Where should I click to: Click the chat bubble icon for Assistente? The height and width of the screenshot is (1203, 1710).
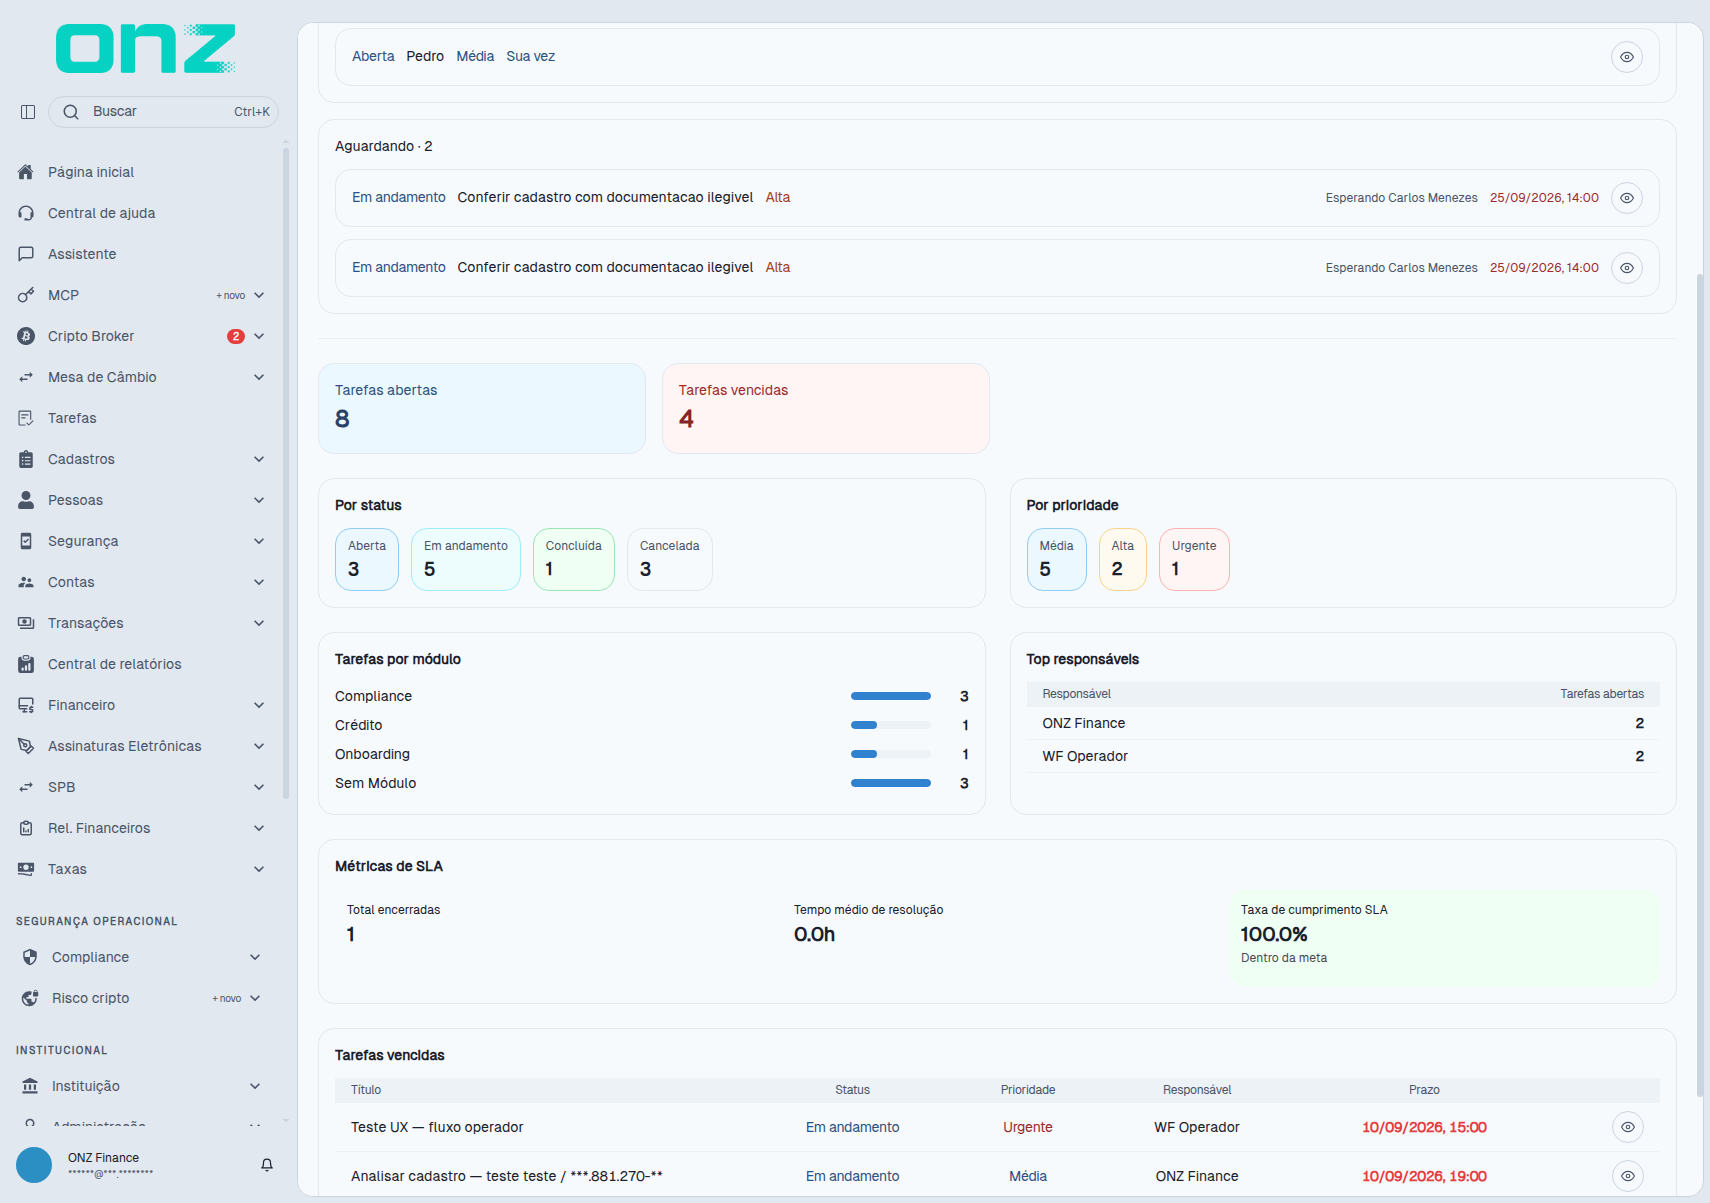pyautogui.click(x=26, y=254)
